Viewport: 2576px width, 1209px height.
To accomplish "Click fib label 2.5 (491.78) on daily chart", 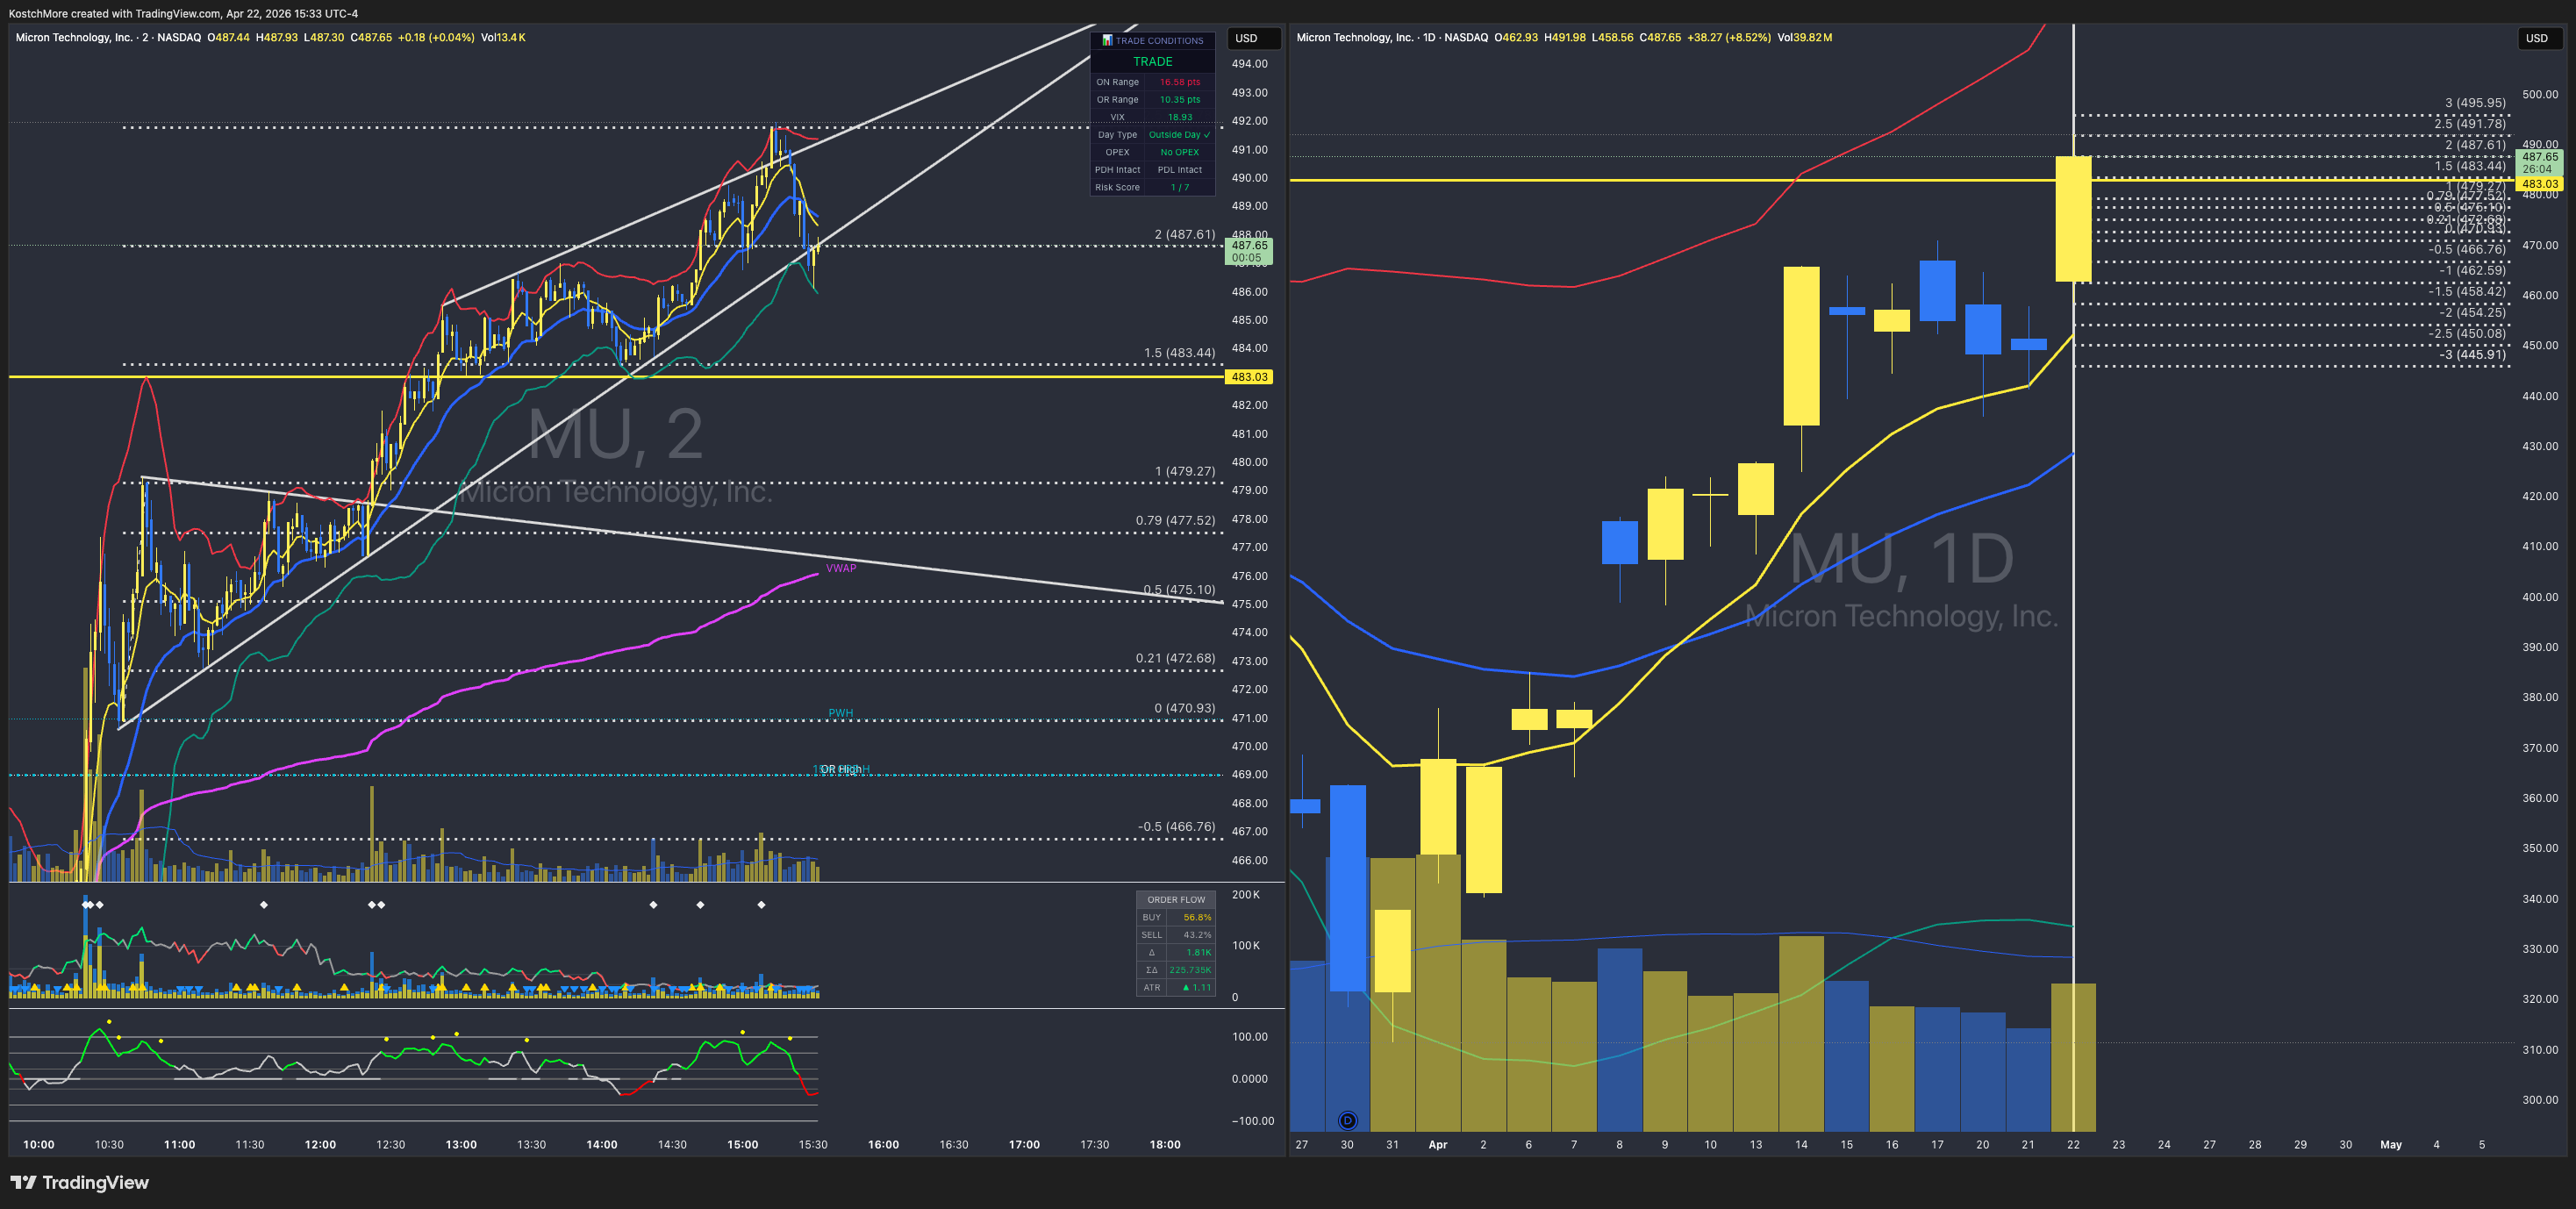I will point(2470,124).
